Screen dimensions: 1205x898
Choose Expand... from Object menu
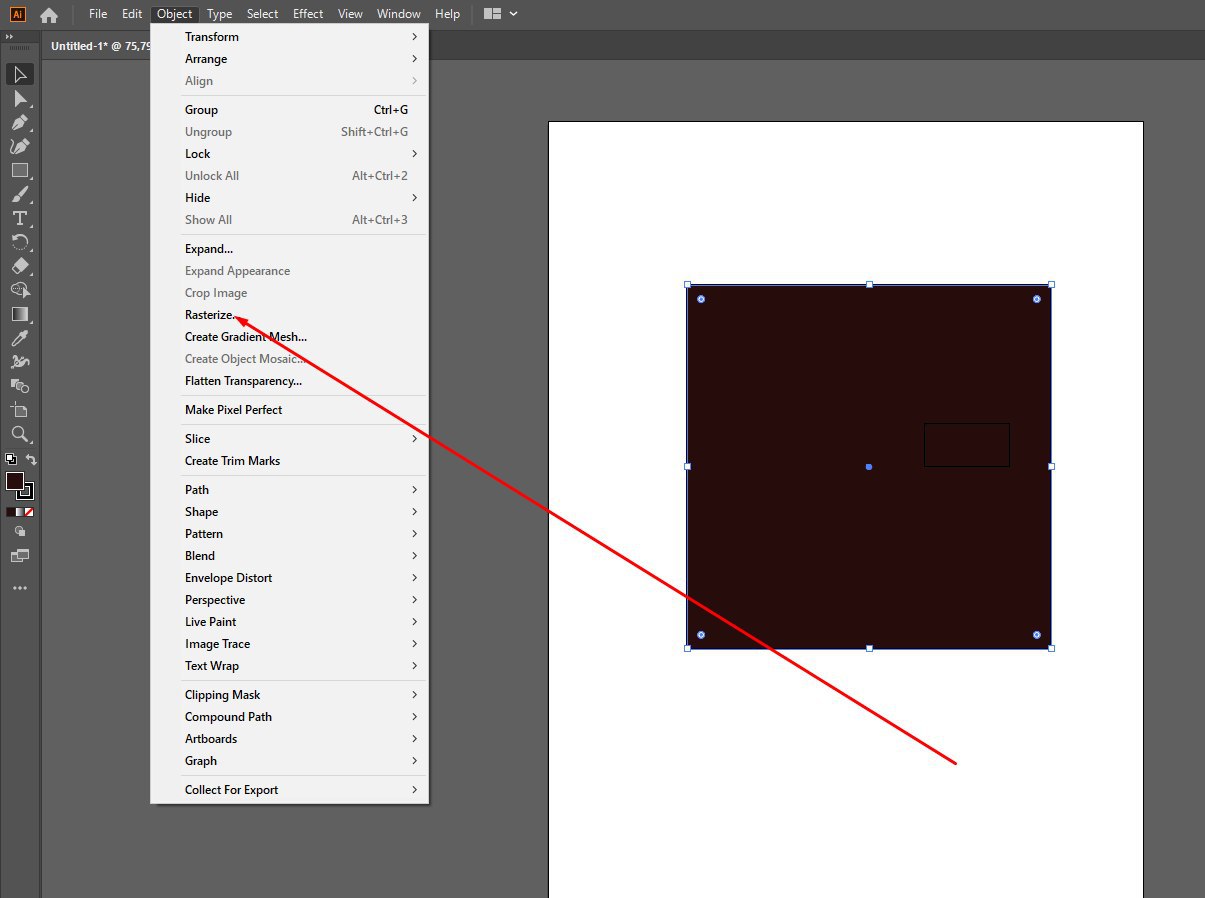coord(289,249)
